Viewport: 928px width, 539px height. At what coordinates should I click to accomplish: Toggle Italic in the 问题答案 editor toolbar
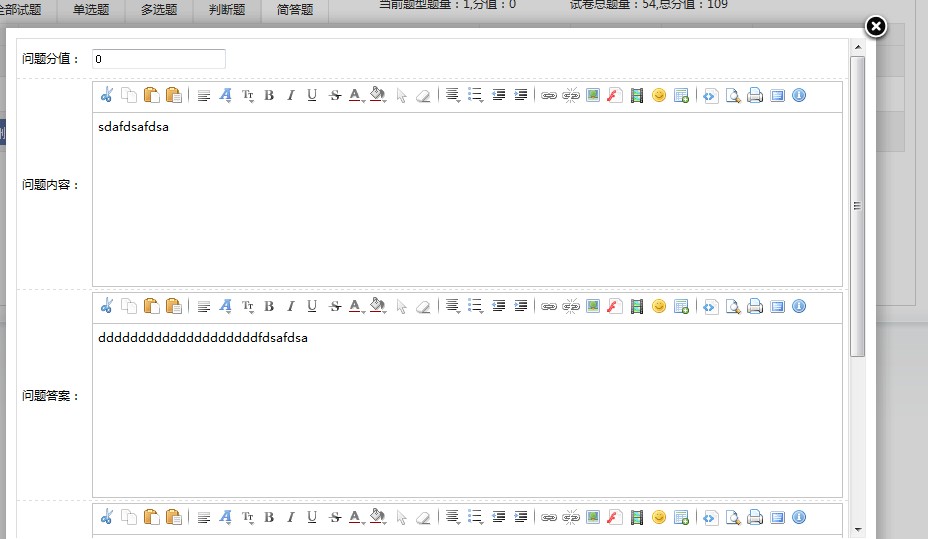[291, 306]
